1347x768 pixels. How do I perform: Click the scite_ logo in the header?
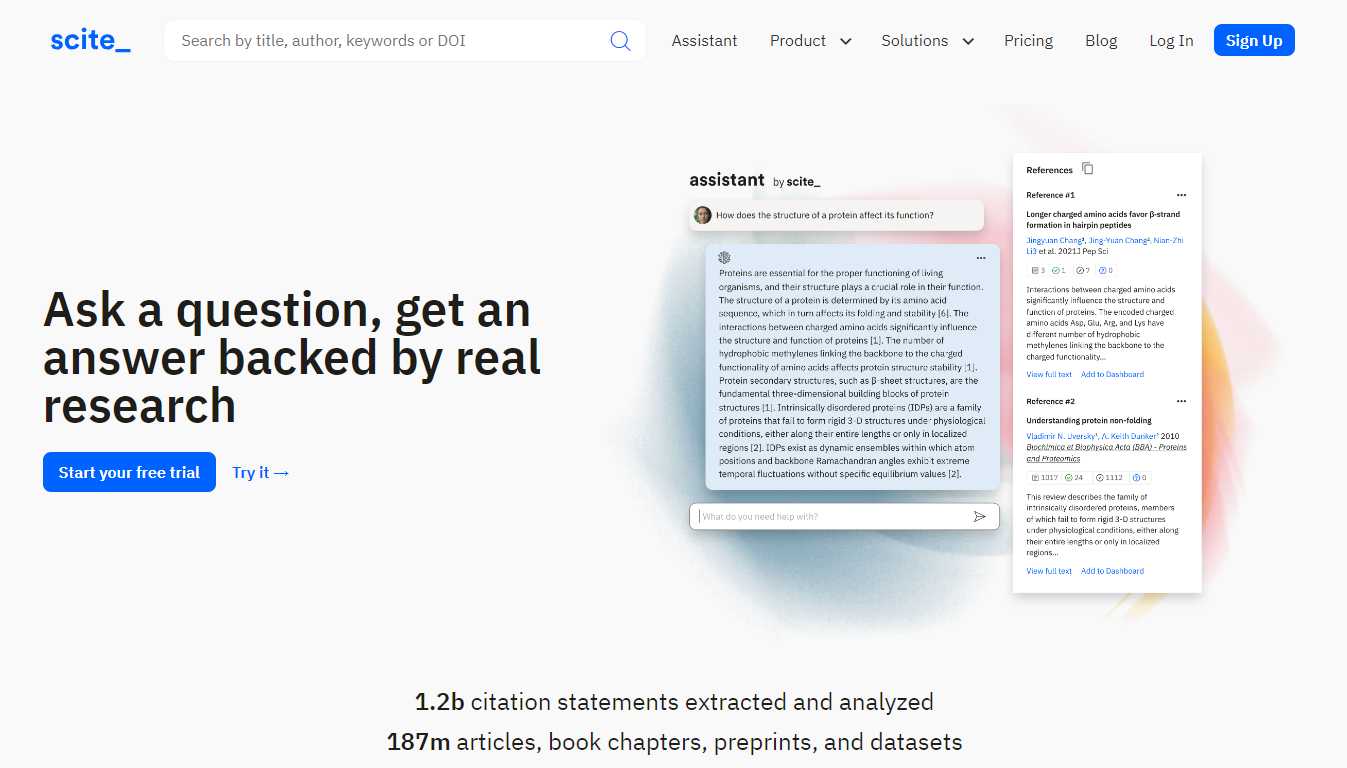coord(90,41)
